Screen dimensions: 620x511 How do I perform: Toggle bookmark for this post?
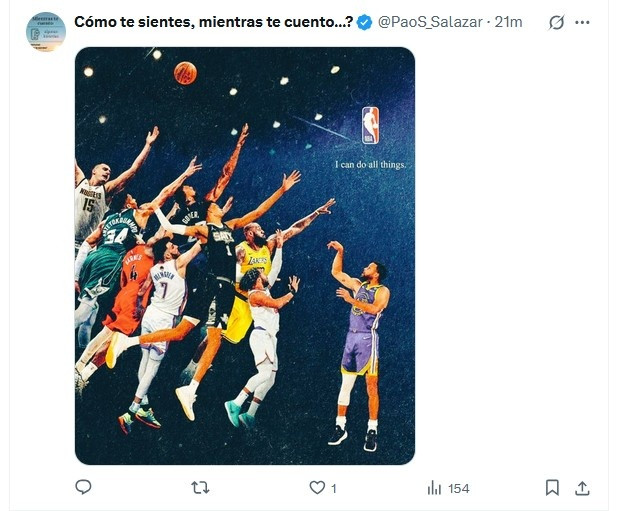[x=552, y=487]
